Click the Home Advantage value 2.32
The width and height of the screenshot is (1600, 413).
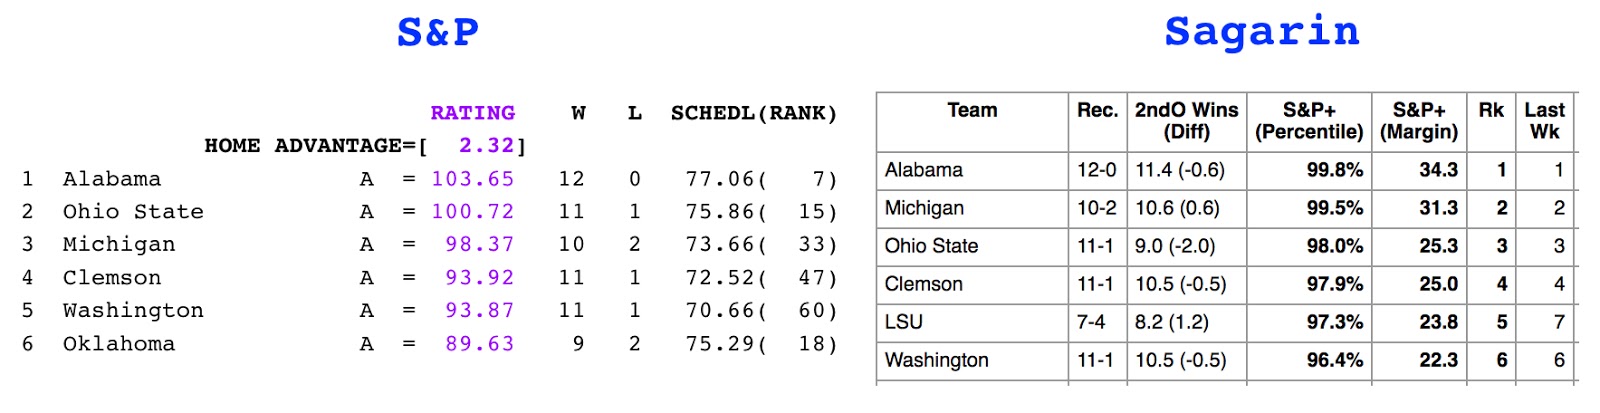pos(486,146)
